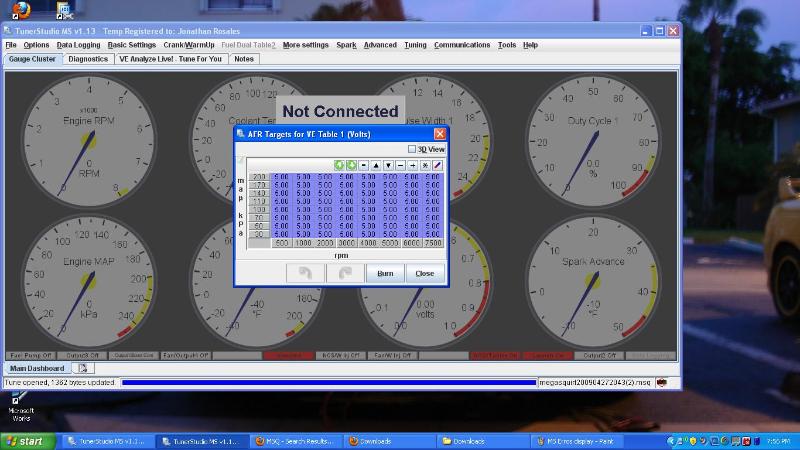Open the Basic Settings menu
This screenshot has height=450, width=800.
pyautogui.click(x=131, y=45)
